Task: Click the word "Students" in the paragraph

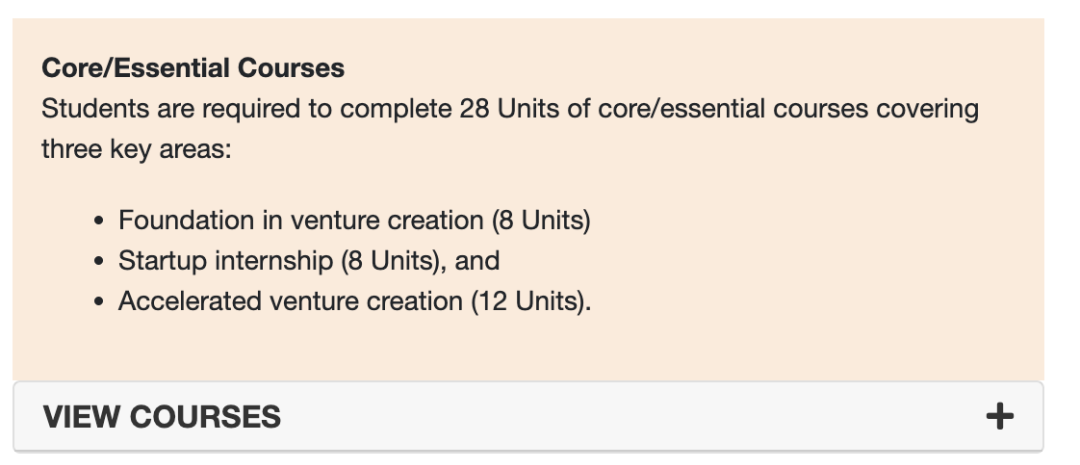Action: click(84, 110)
